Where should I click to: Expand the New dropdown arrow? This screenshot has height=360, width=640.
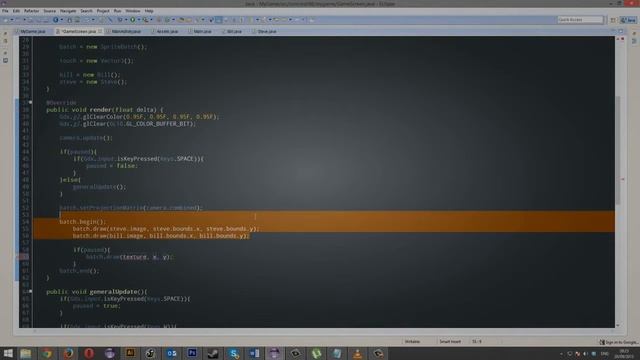12,20
